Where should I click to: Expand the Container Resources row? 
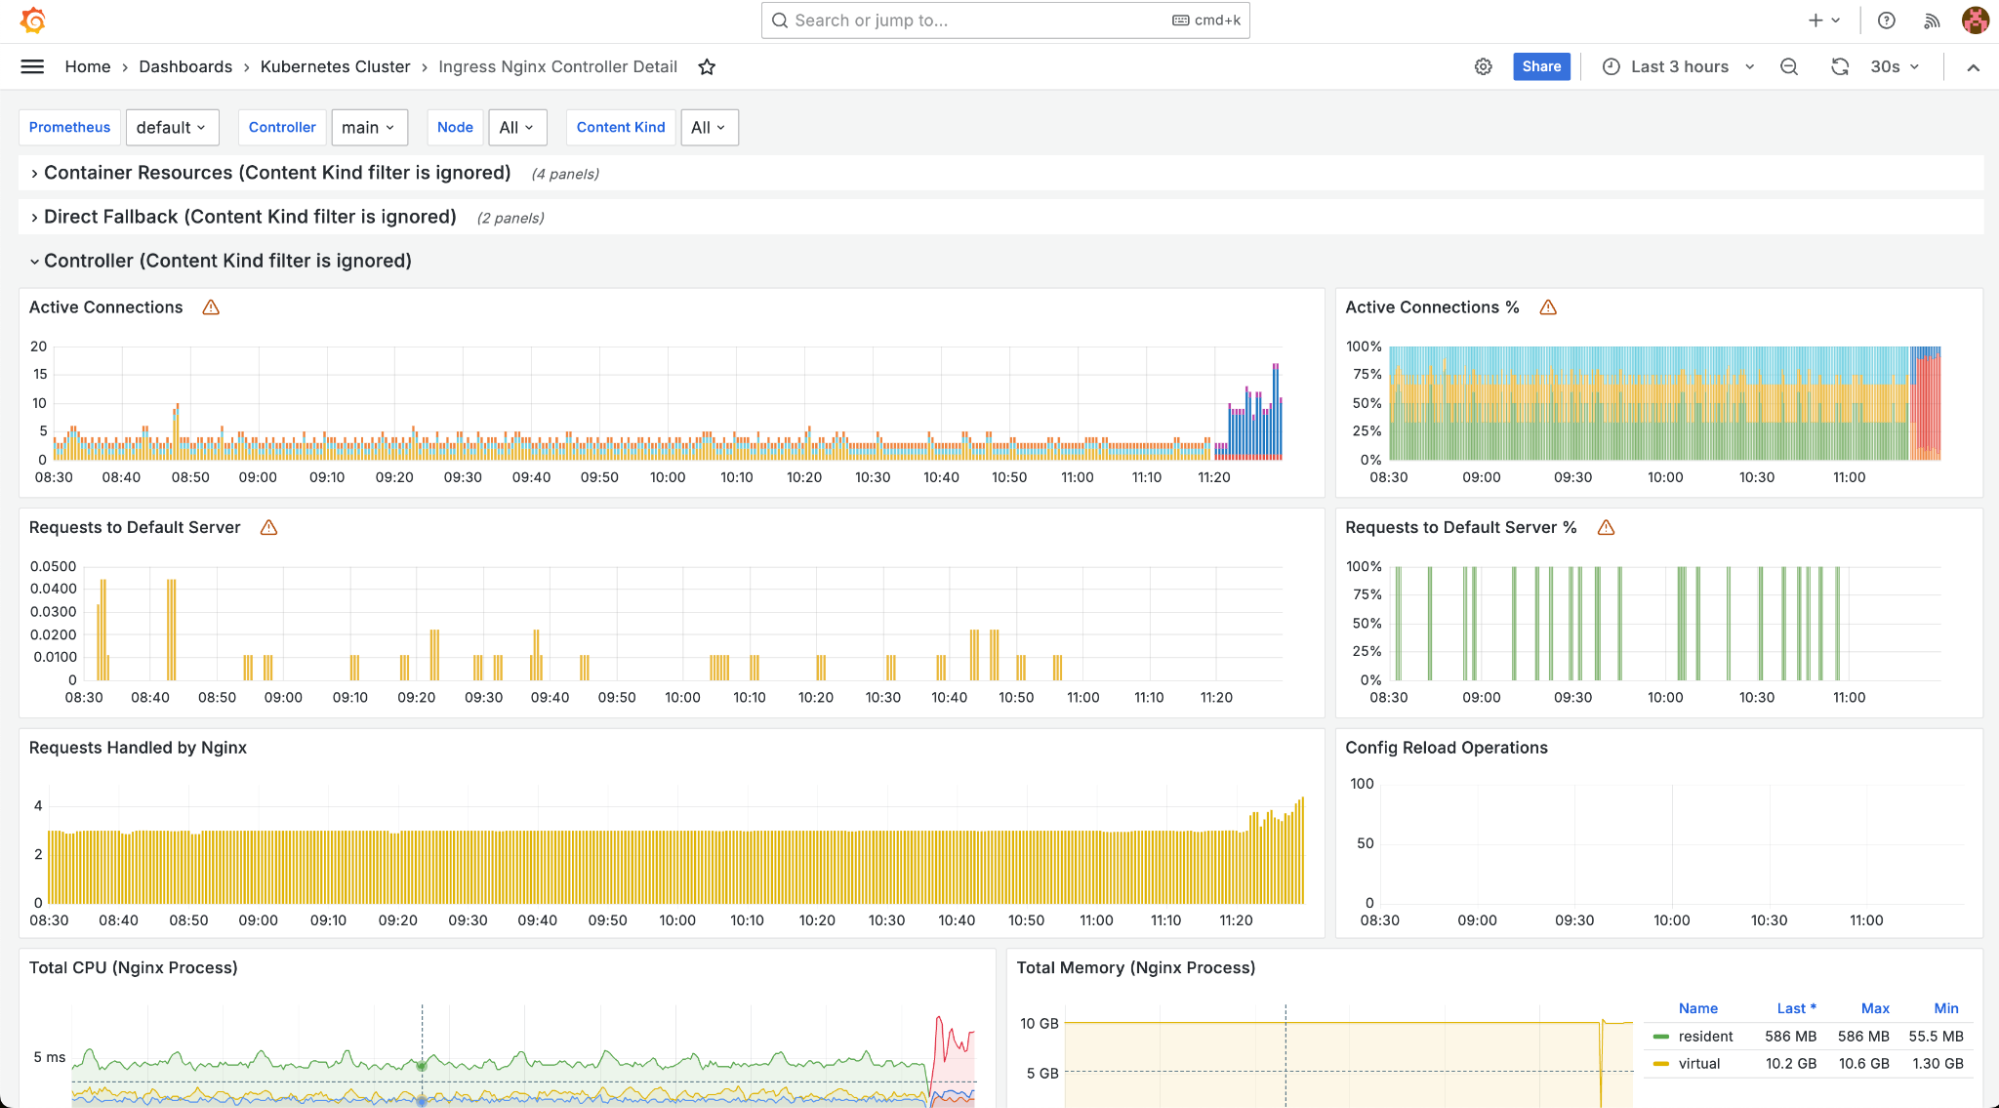pos(277,173)
